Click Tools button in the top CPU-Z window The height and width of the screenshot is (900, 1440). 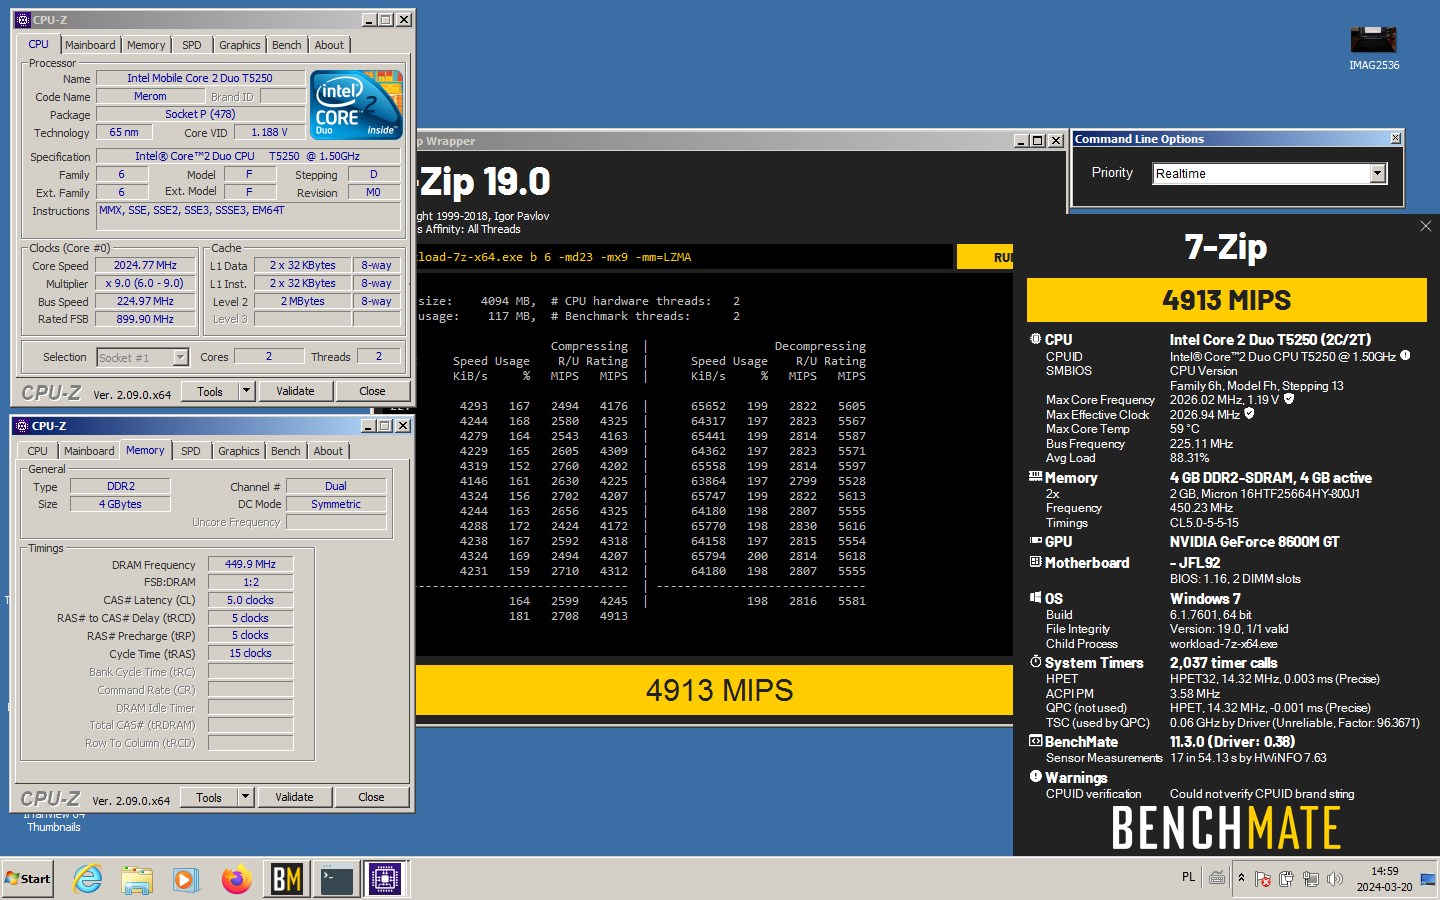tap(210, 391)
